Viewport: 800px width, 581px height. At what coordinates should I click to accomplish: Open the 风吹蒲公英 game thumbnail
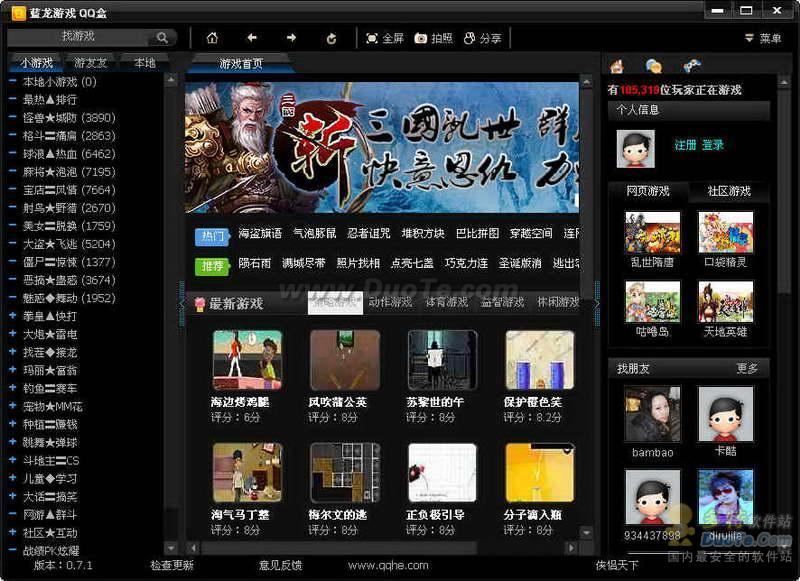(345, 360)
